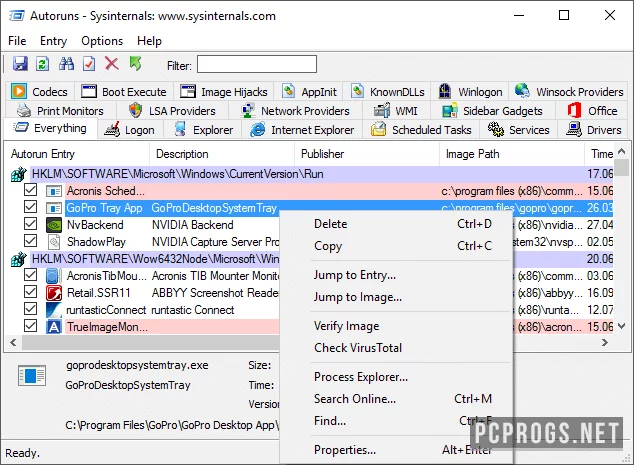Viewport: 634px width, 465px height.
Task: Click the Save toolbar icon
Action: 20,64
